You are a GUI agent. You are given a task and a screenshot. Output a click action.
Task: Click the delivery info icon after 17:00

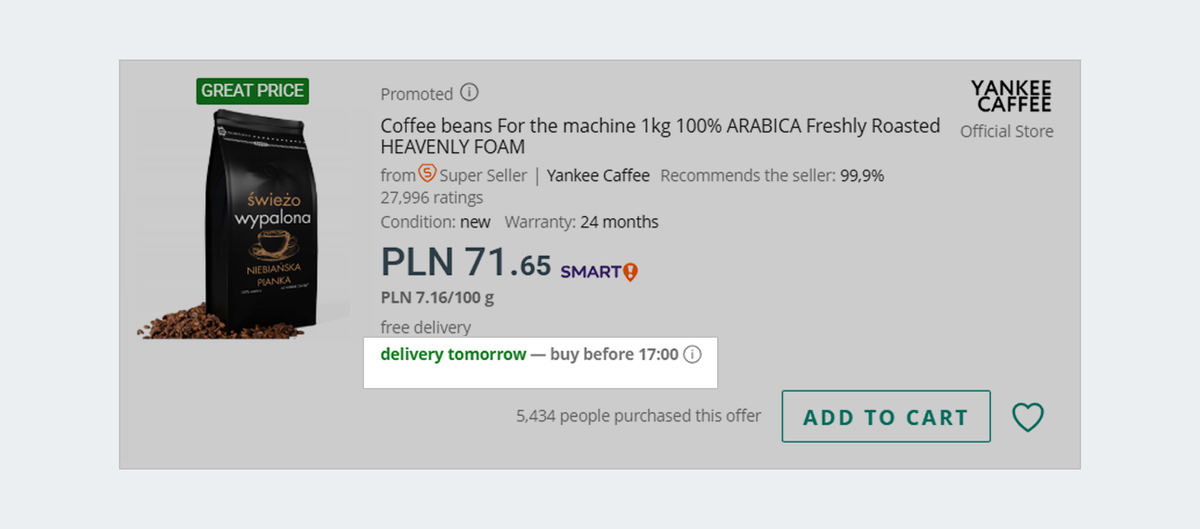tap(693, 354)
